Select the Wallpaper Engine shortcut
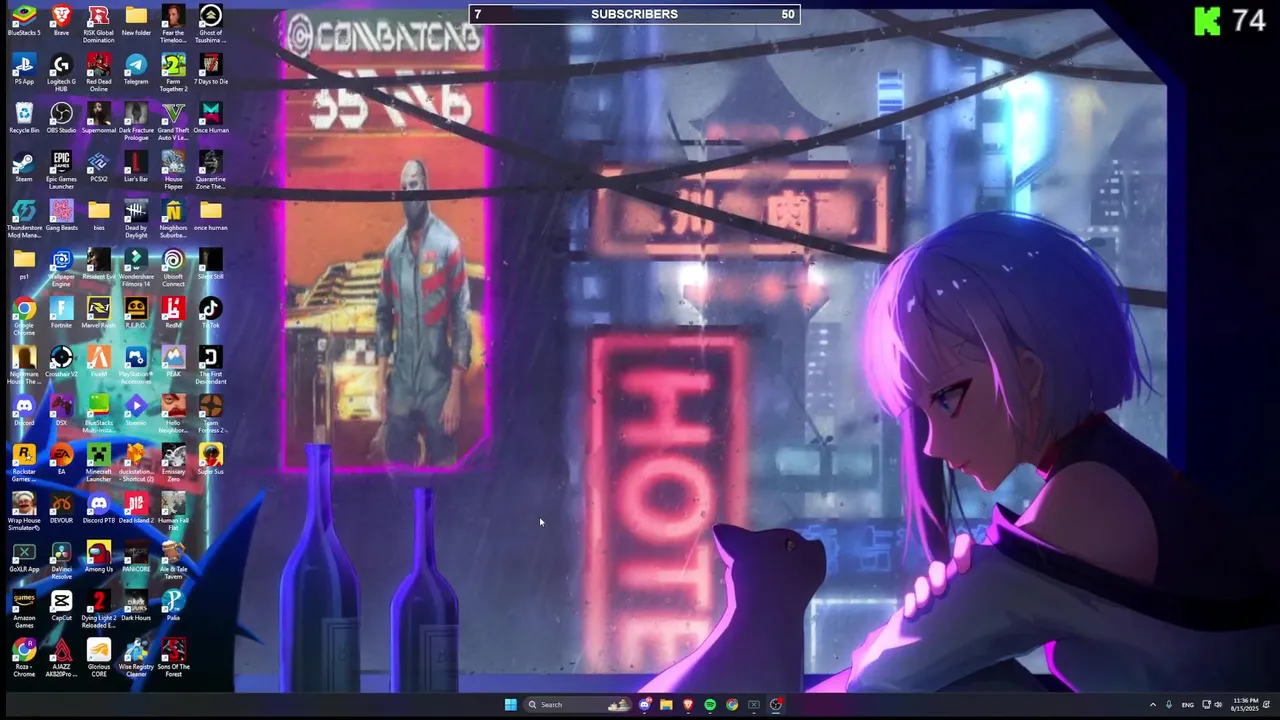 pos(61,269)
